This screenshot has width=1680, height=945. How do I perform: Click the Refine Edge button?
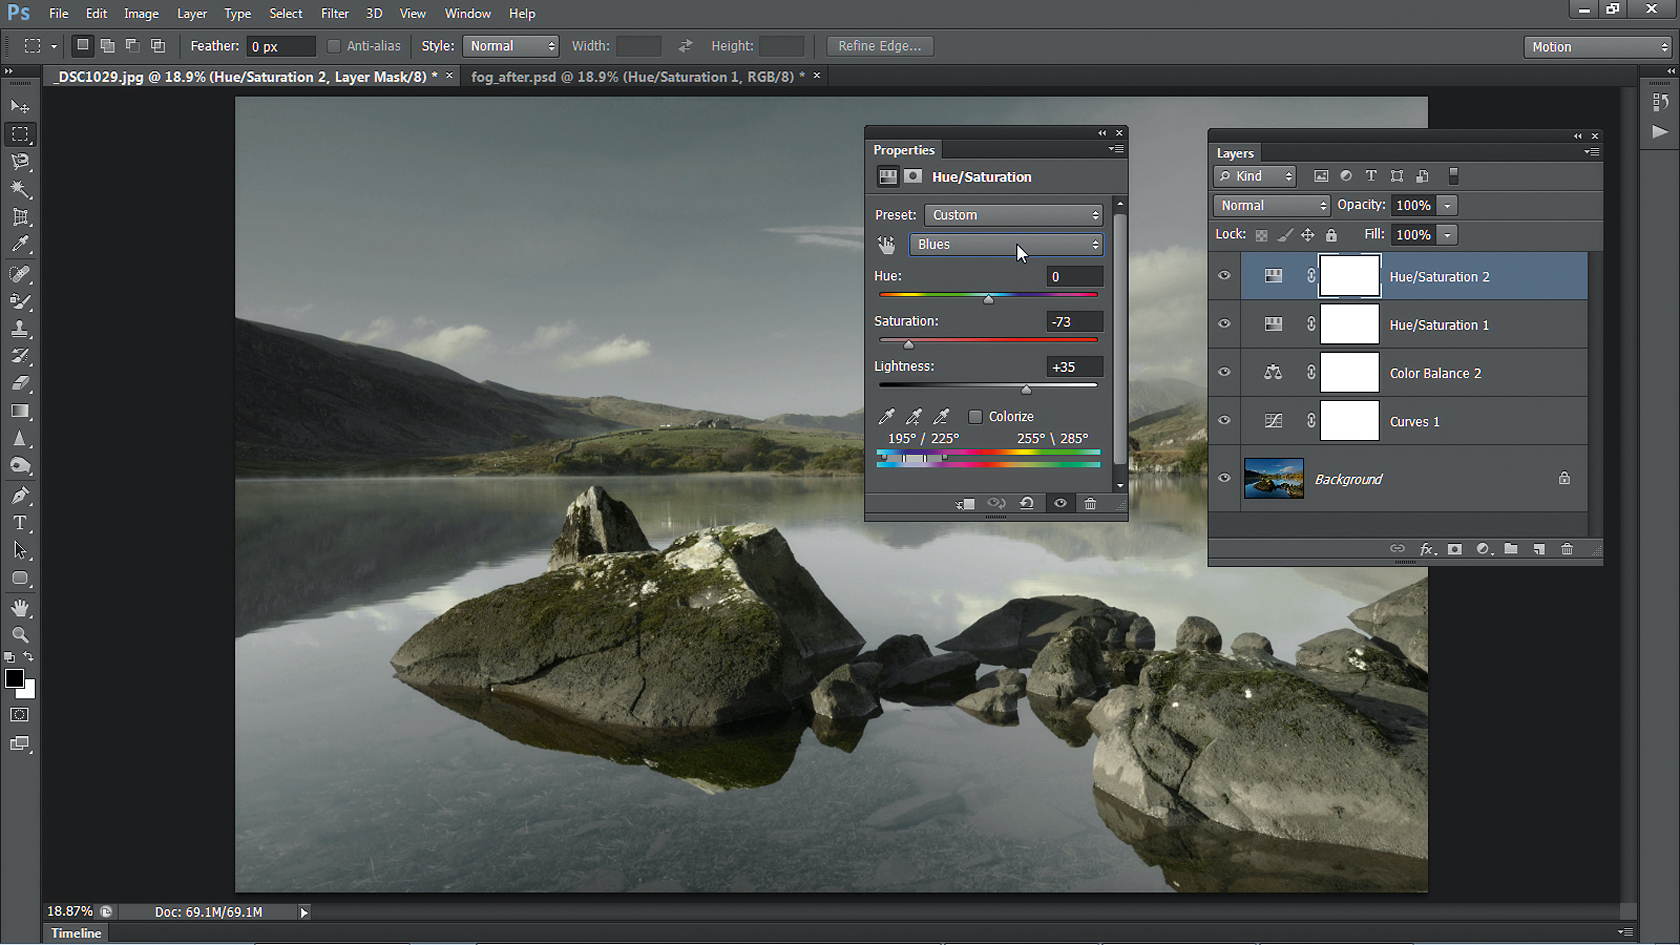pyautogui.click(x=879, y=46)
